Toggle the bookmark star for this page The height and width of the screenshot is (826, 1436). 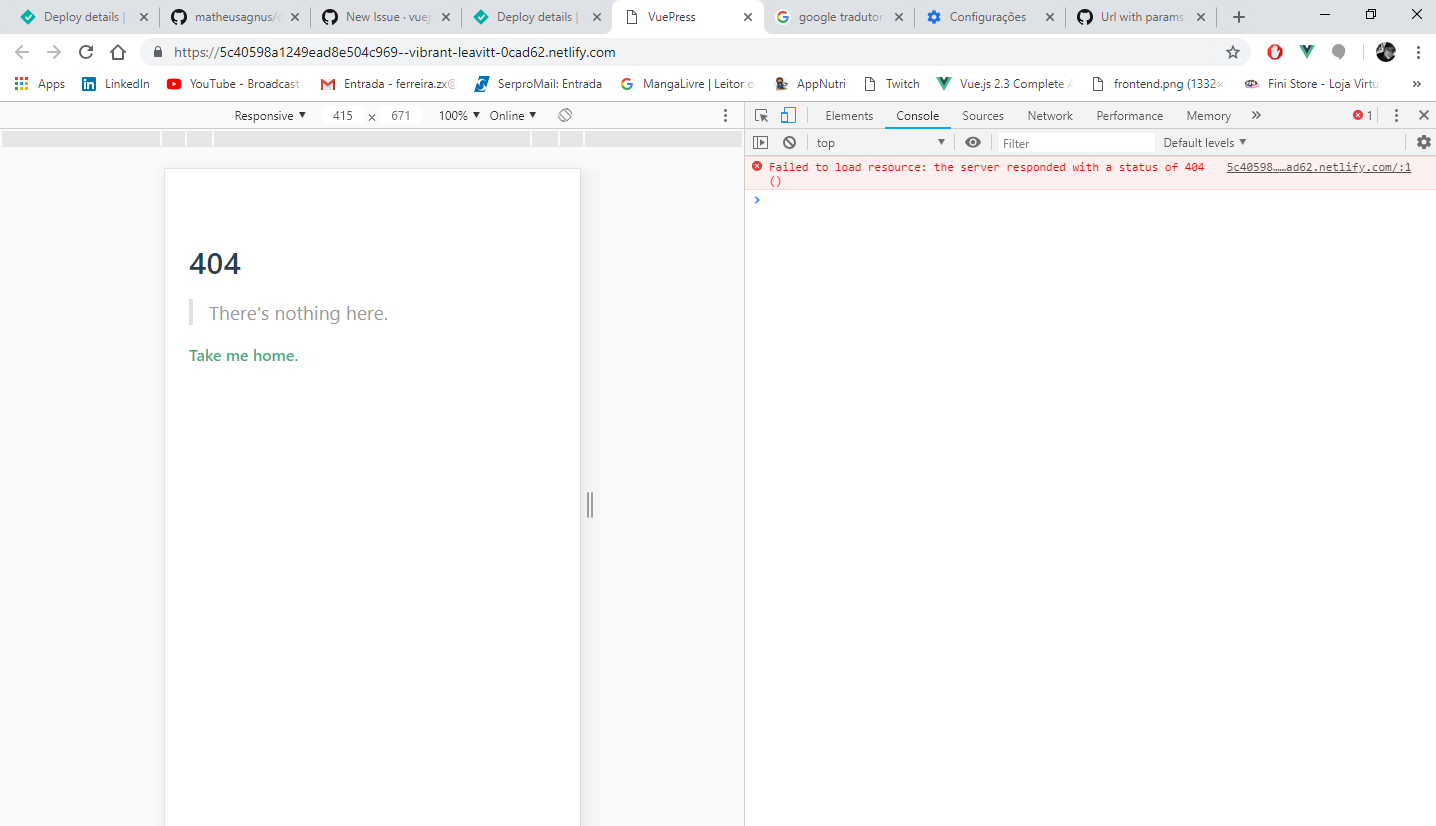point(1233,52)
